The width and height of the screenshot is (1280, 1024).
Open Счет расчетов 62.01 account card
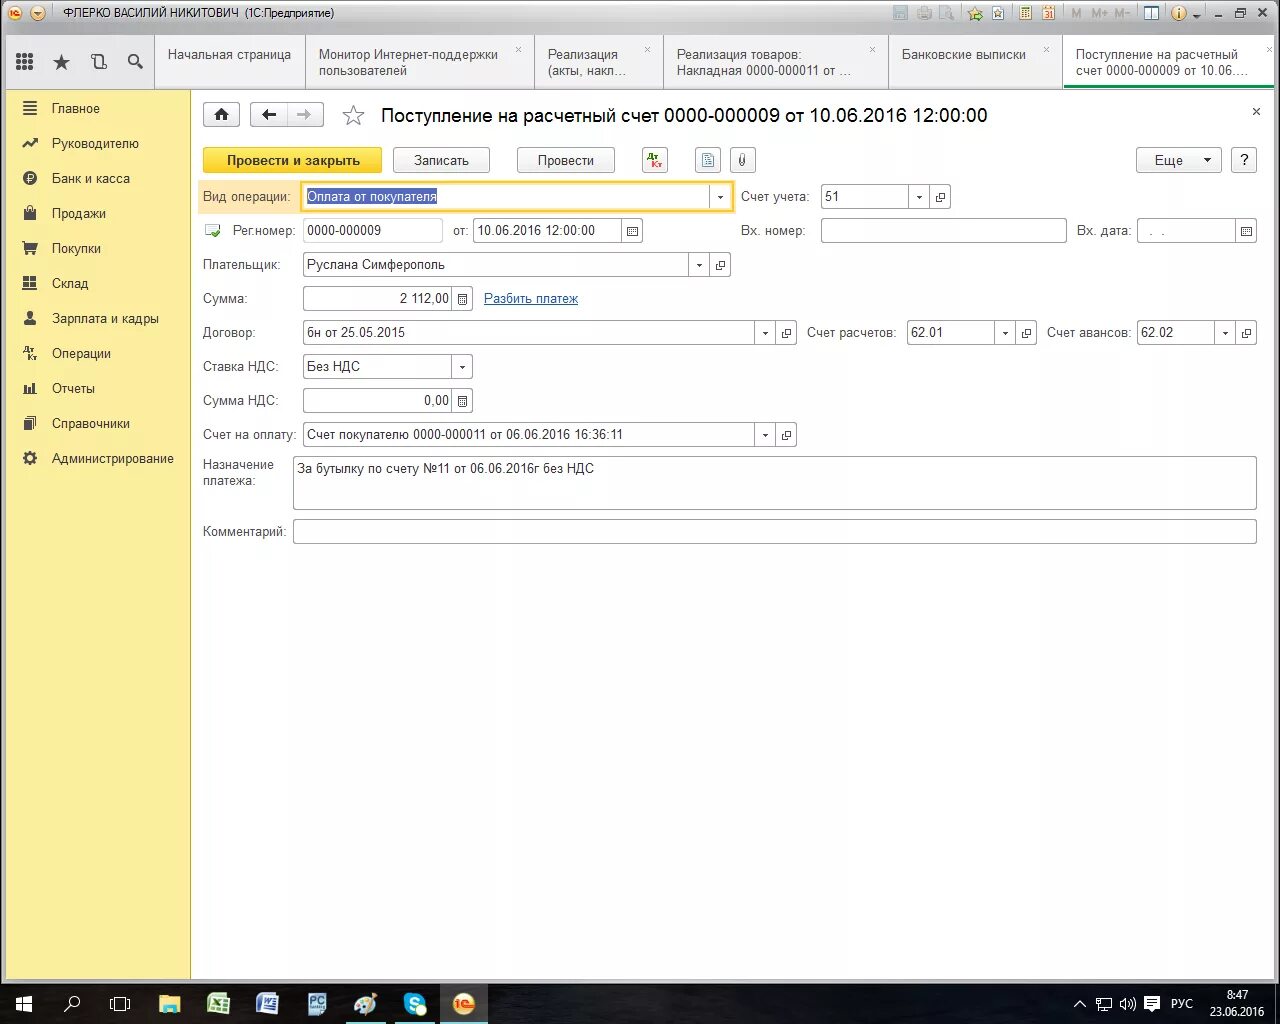point(1026,333)
